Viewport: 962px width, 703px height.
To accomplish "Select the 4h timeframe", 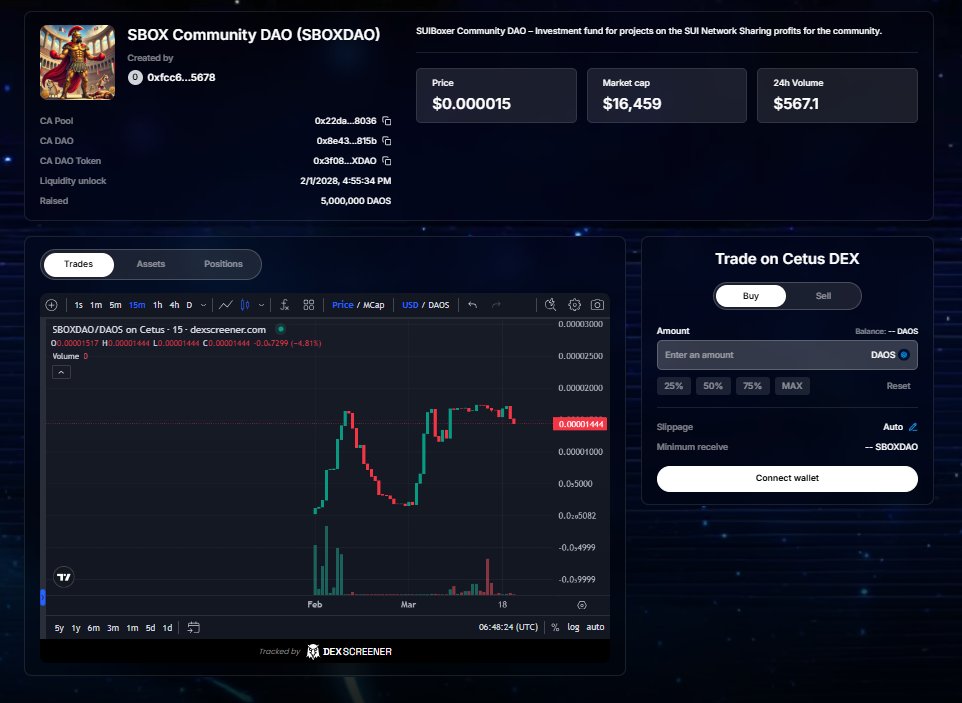I will 174,305.
